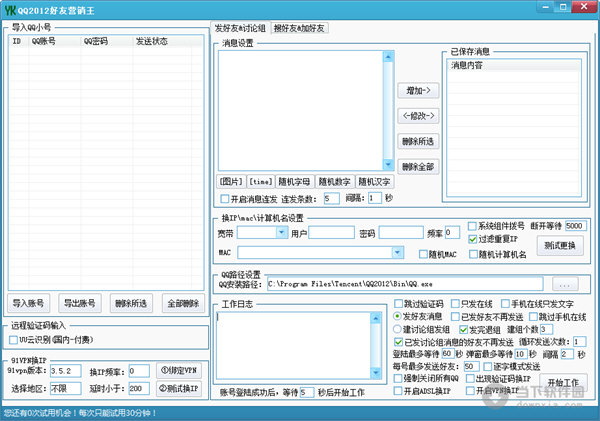Click the QQ安装路径 text field
600x421 pixels.
point(405,284)
